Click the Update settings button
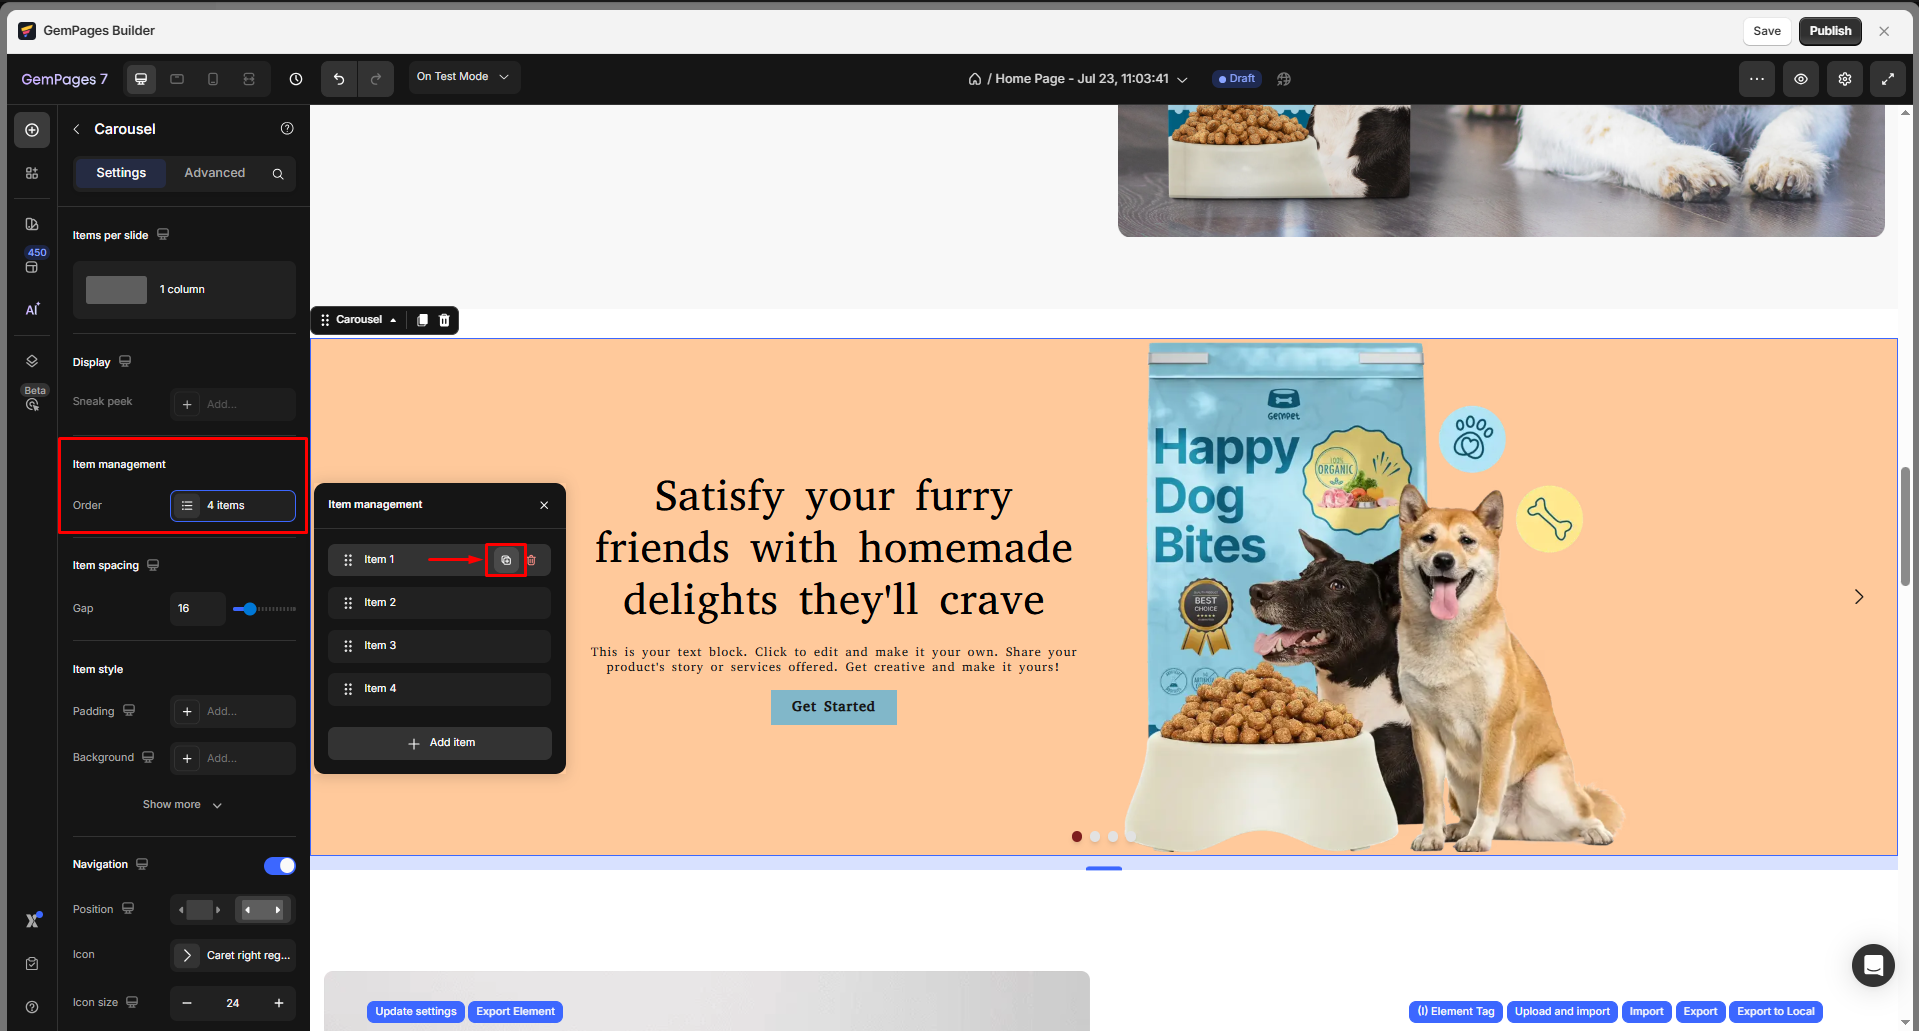The image size is (1919, 1031). [x=416, y=1012]
